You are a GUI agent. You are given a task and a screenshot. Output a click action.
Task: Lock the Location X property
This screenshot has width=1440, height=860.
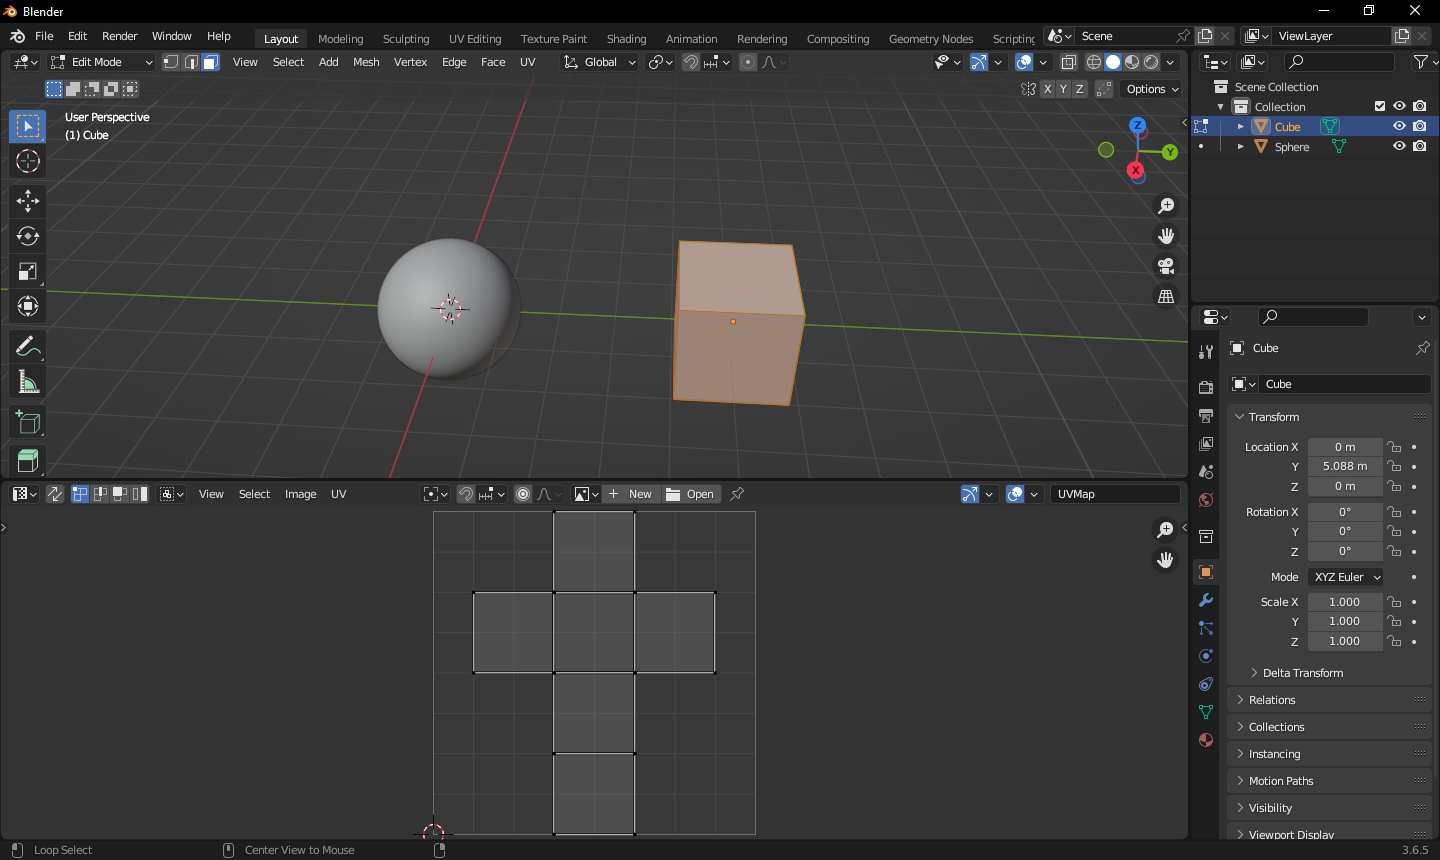[x=1394, y=447]
